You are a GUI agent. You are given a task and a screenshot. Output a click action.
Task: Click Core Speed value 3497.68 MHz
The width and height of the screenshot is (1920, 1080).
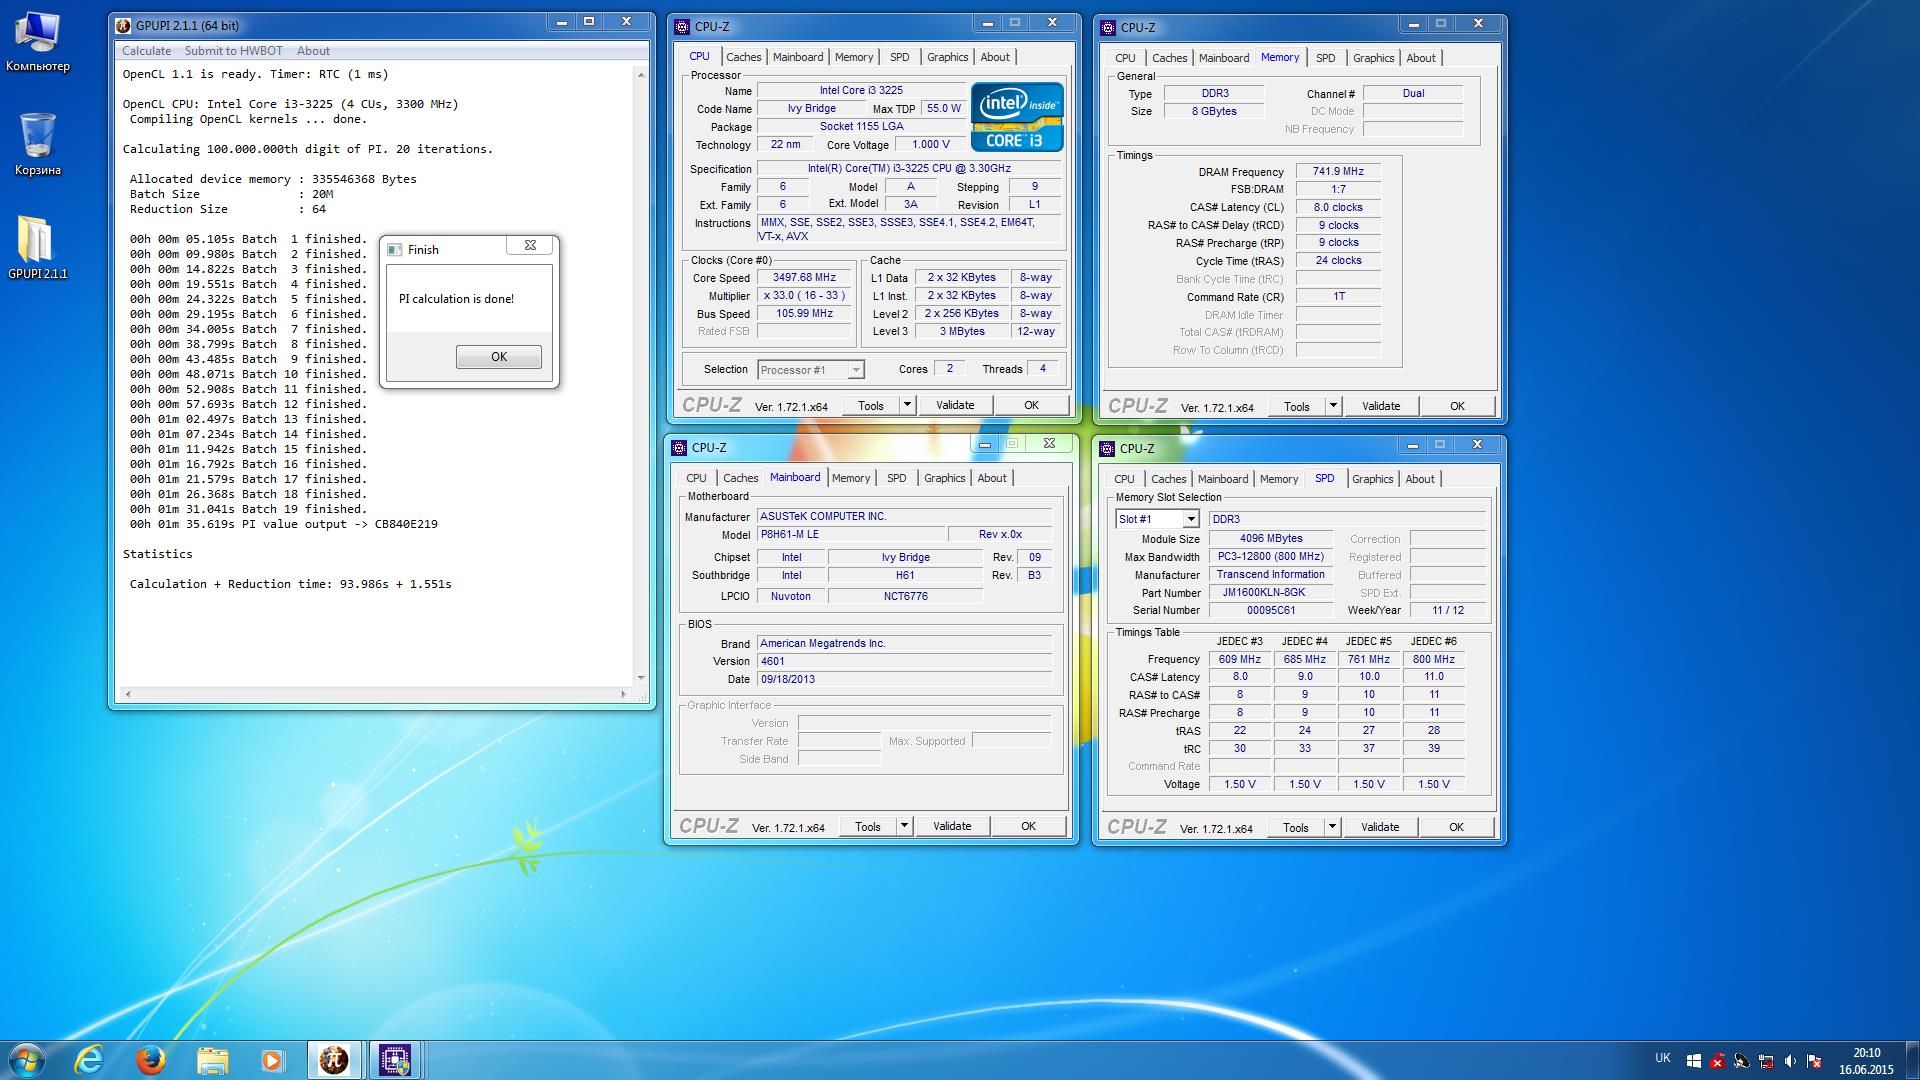(804, 278)
